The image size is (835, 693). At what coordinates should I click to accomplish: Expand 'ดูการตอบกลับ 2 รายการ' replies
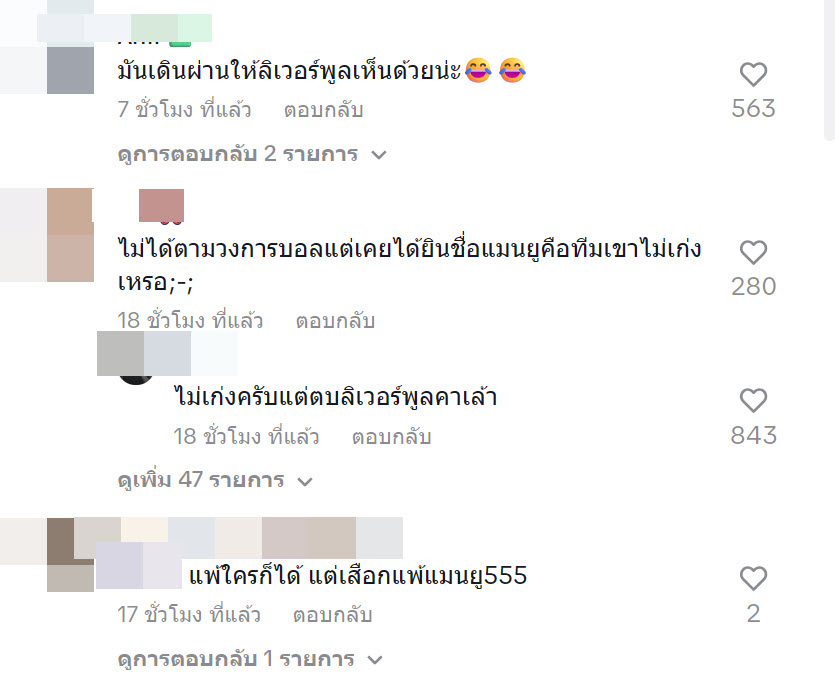[251, 154]
